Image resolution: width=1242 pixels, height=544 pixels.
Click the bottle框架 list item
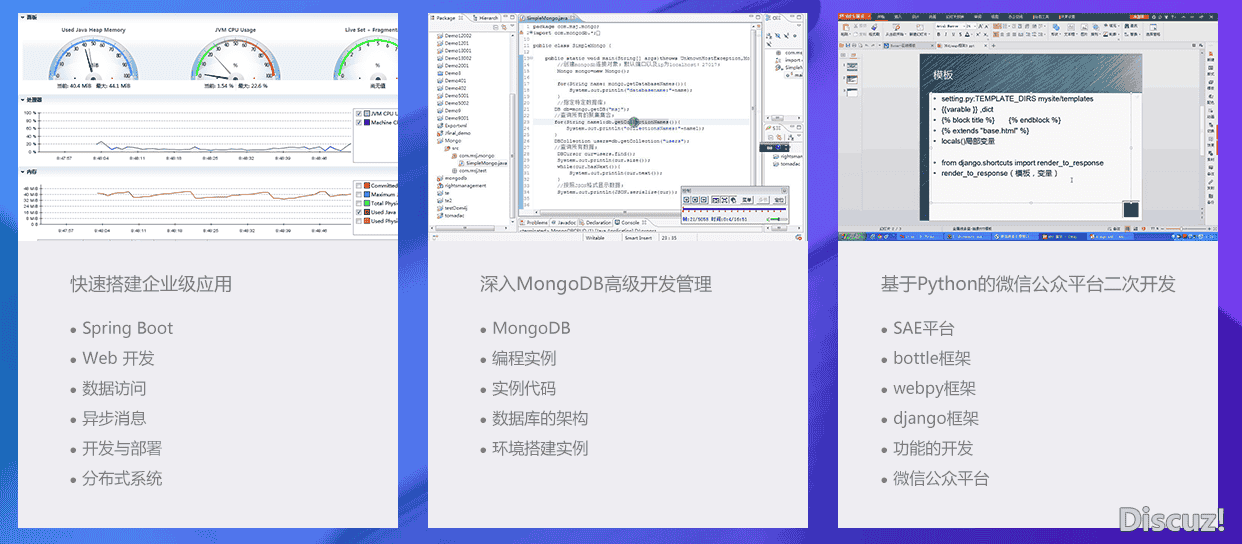932,358
